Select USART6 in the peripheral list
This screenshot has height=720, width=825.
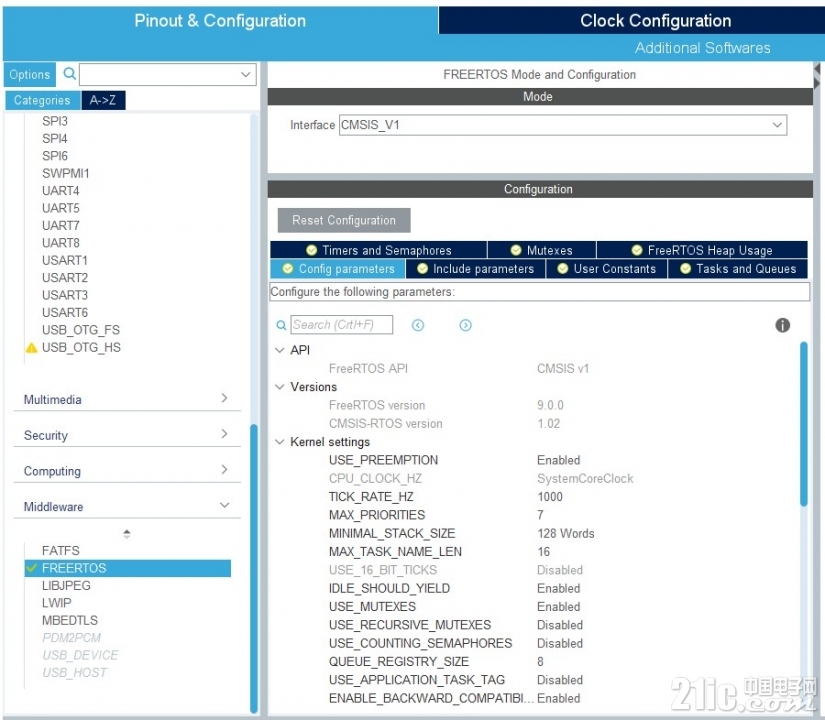click(65, 313)
